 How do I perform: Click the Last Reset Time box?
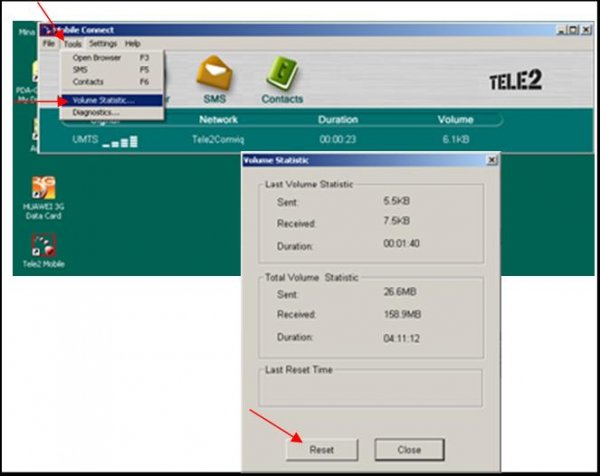370,388
